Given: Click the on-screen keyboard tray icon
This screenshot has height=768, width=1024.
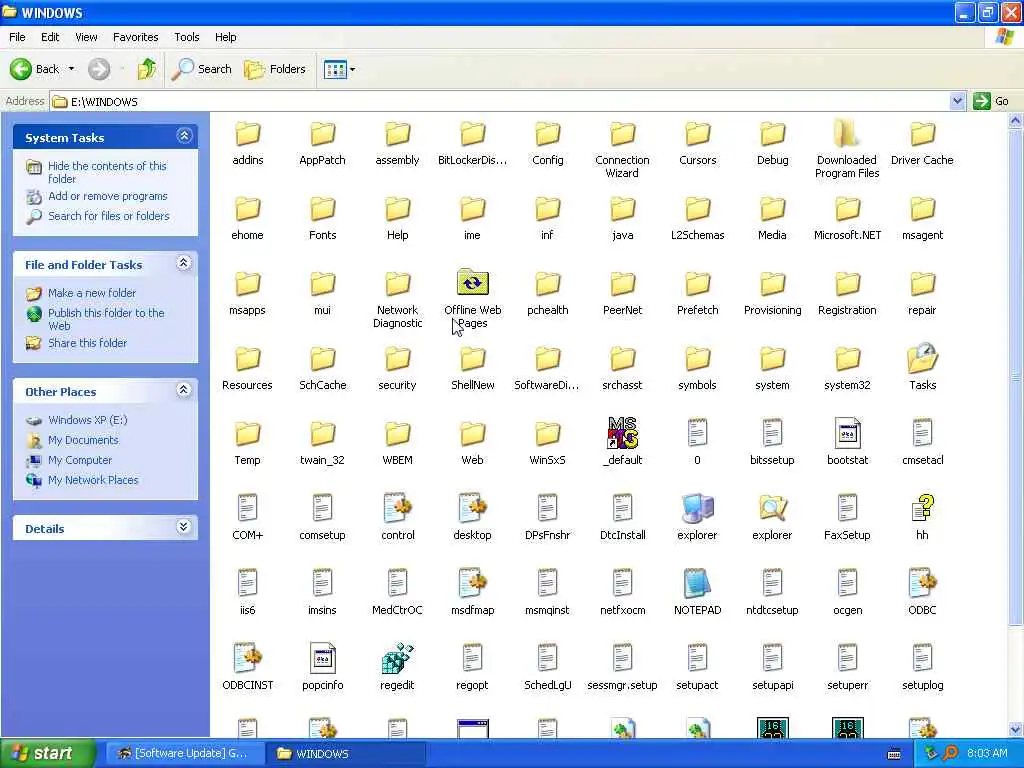Looking at the screenshot, I should point(894,754).
